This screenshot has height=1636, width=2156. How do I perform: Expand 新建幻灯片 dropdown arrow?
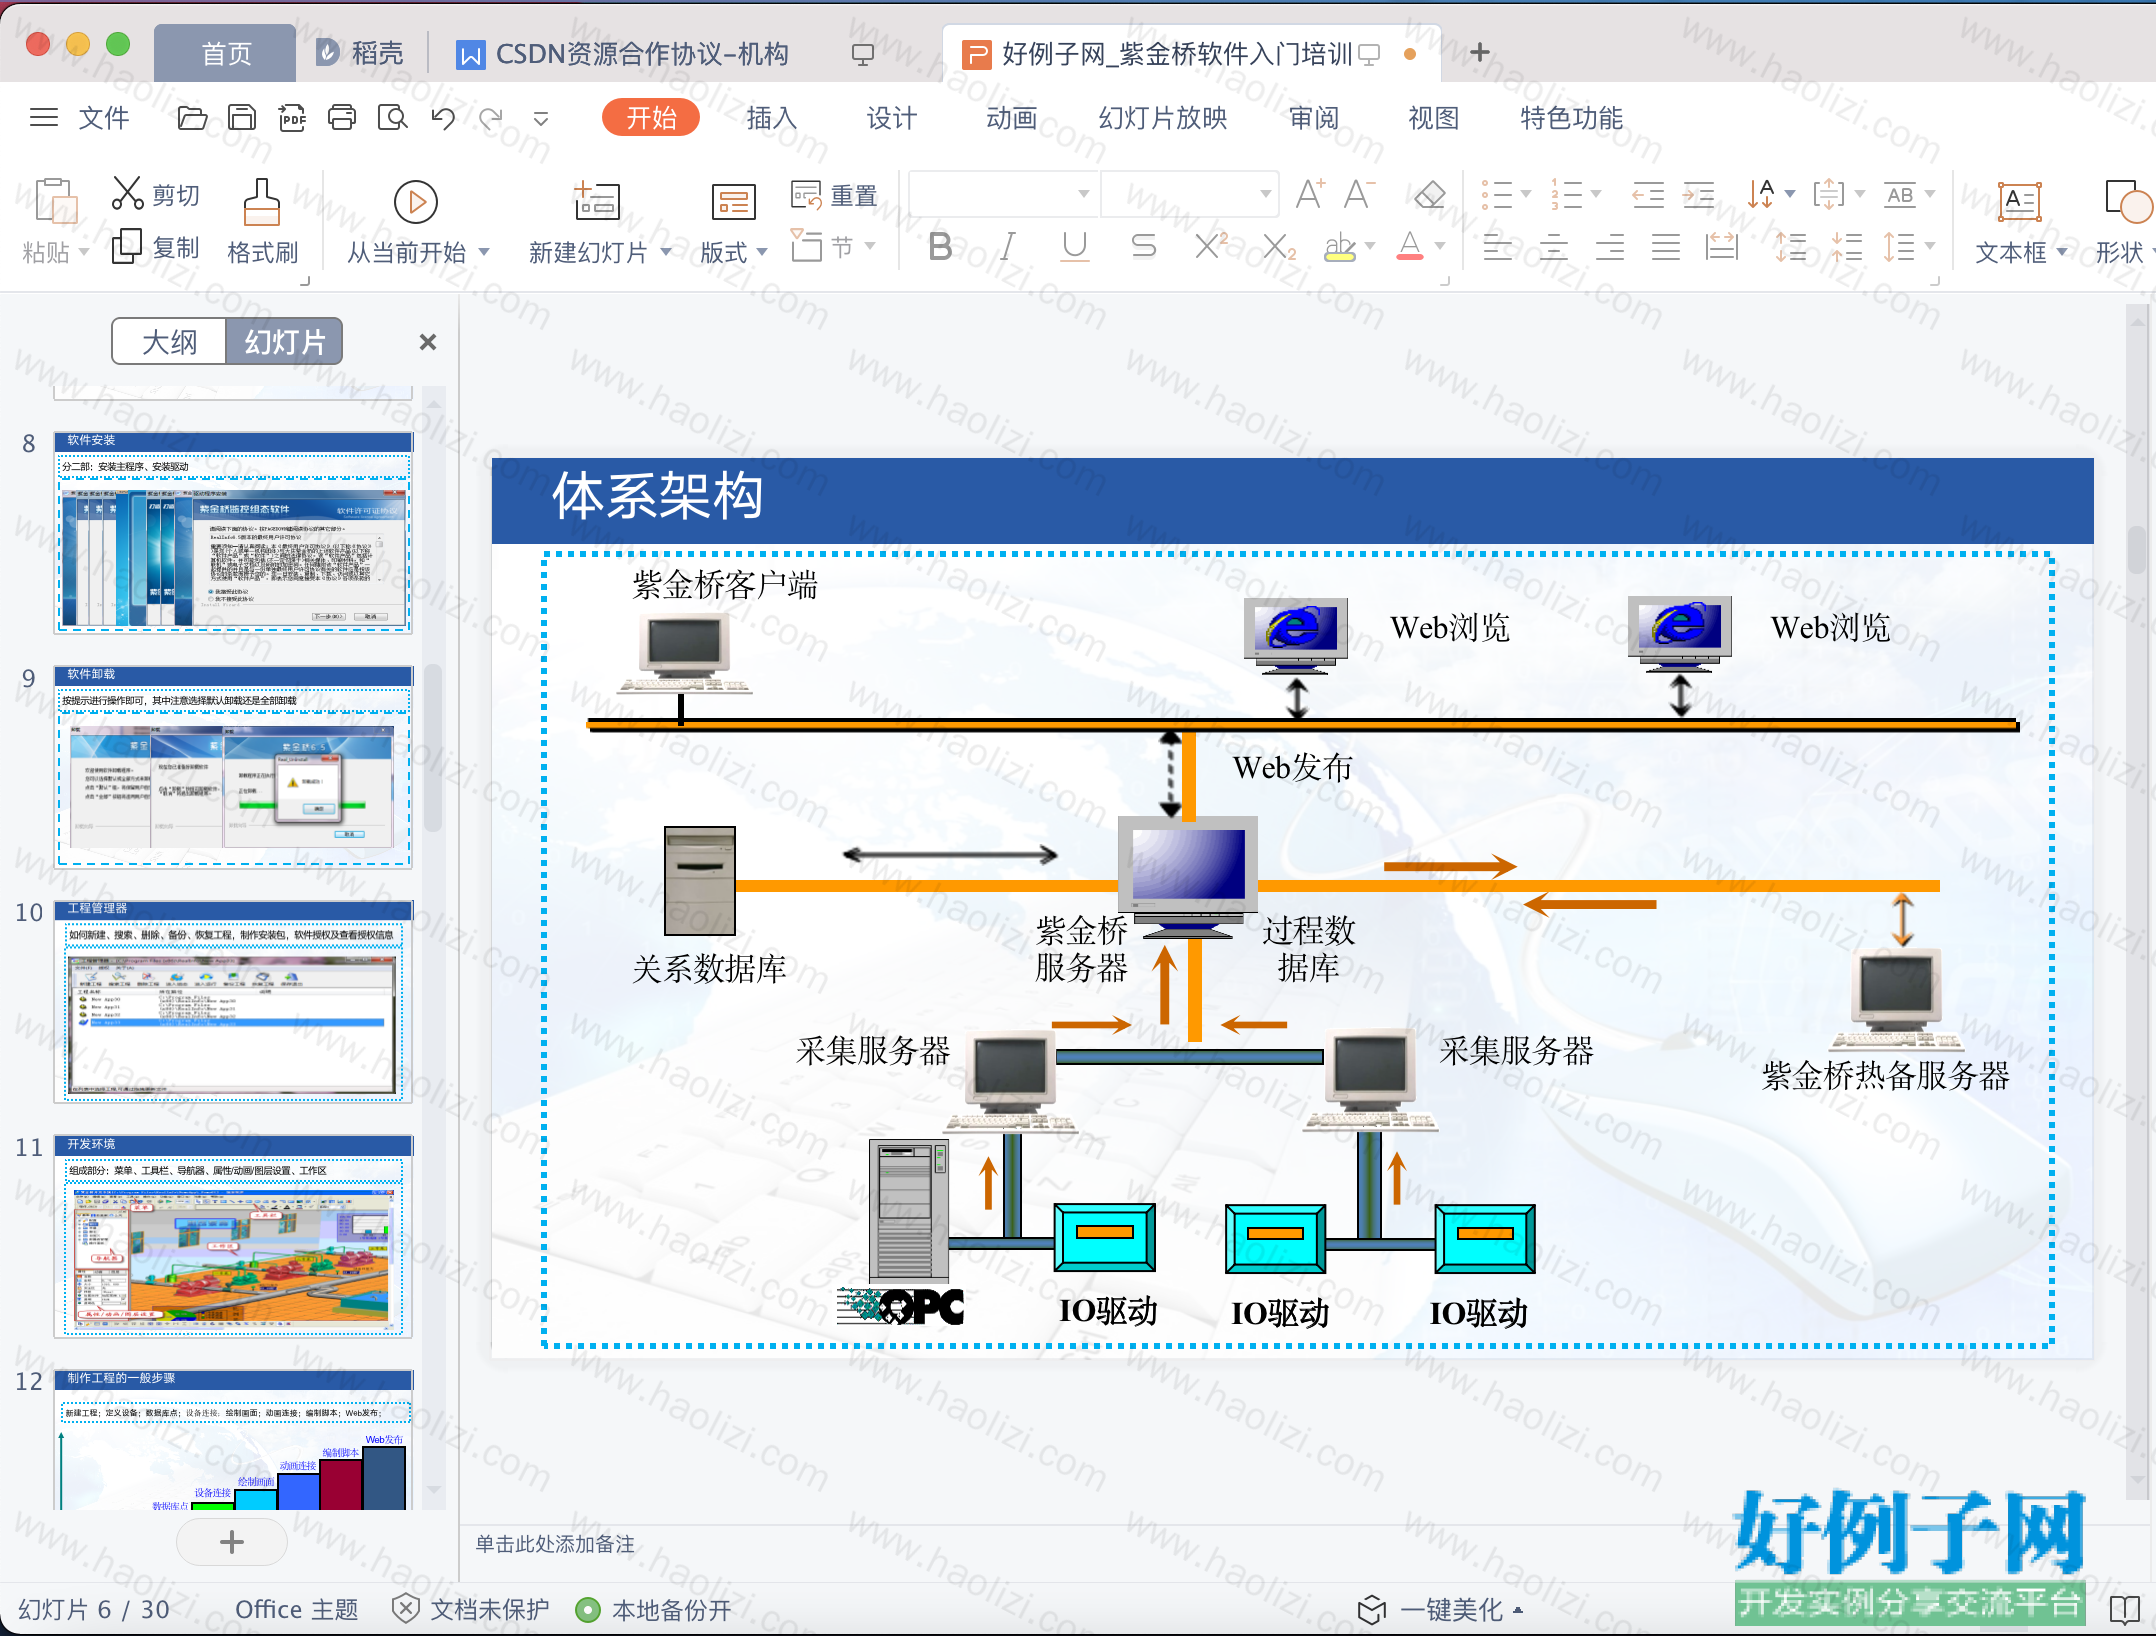[666, 252]
